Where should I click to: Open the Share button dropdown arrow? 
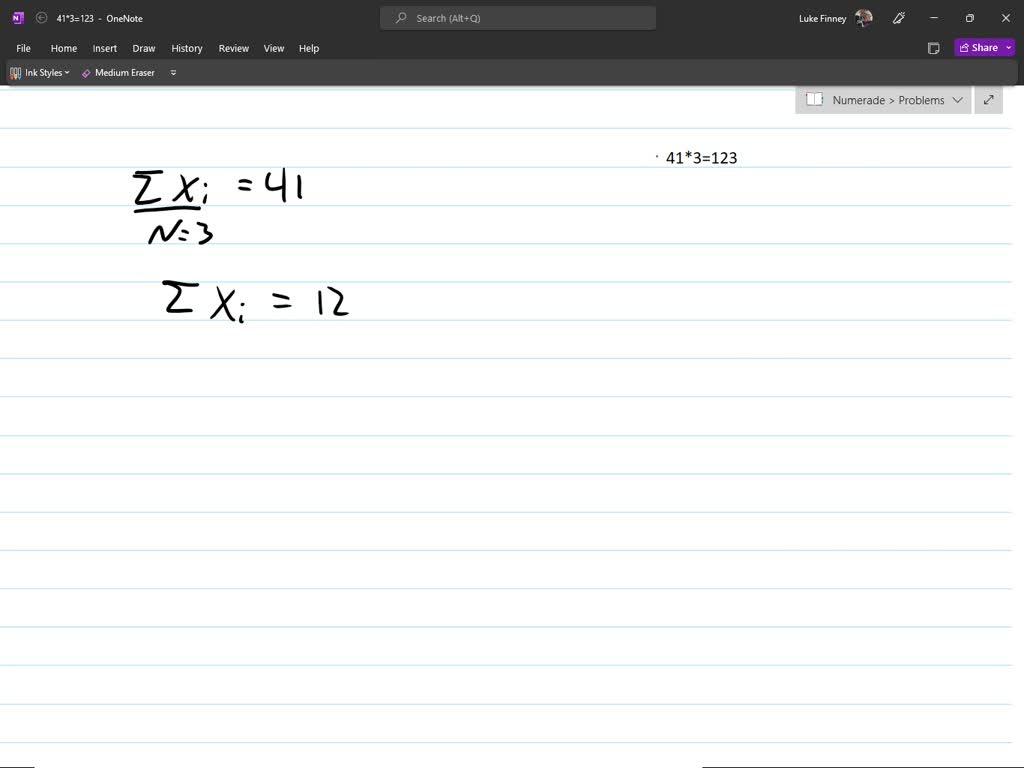tap(1009, 48)
